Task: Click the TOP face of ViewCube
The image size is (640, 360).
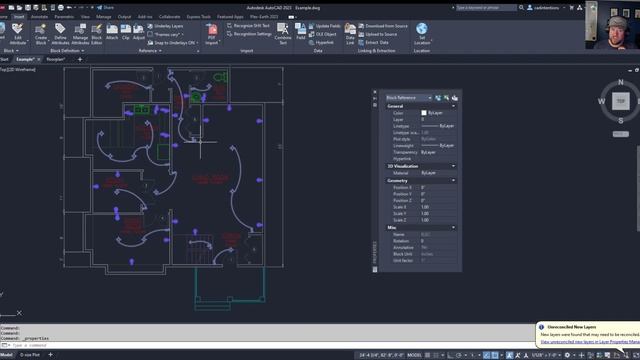Action: click(x=620, y=101)
